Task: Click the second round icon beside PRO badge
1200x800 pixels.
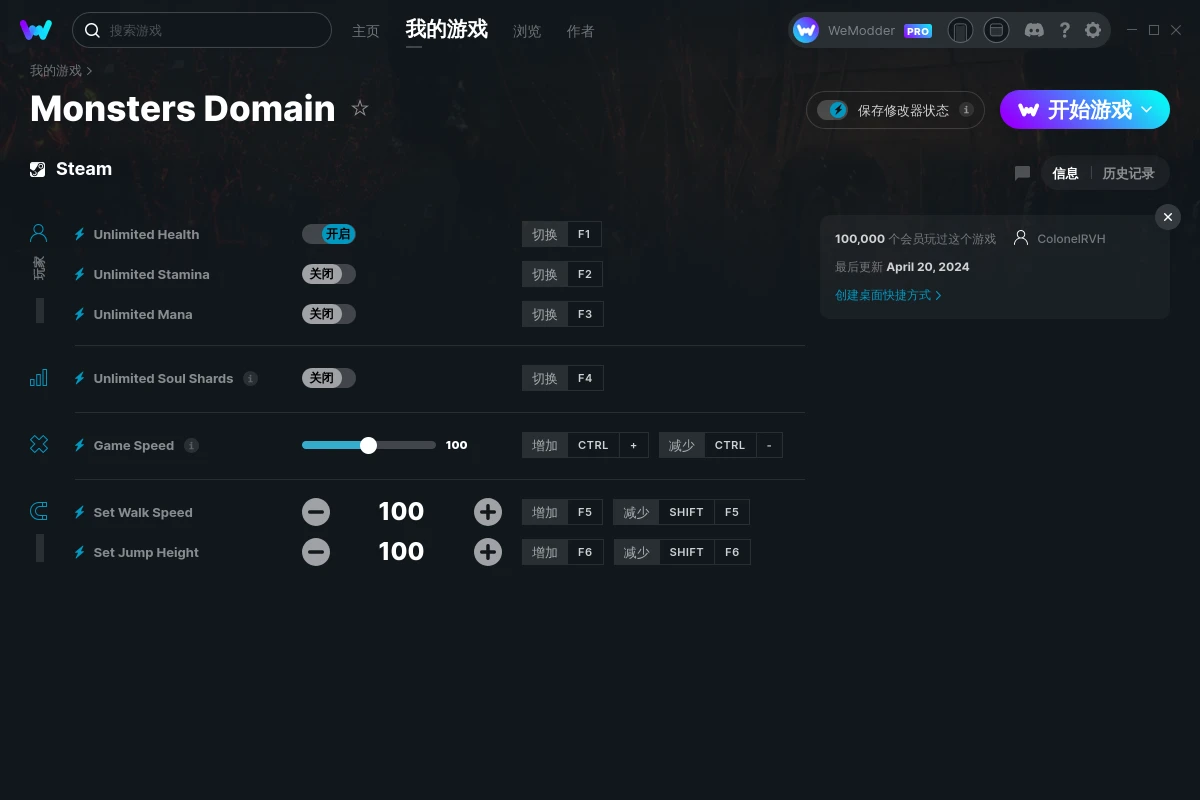Action: (x=996, y=30)
